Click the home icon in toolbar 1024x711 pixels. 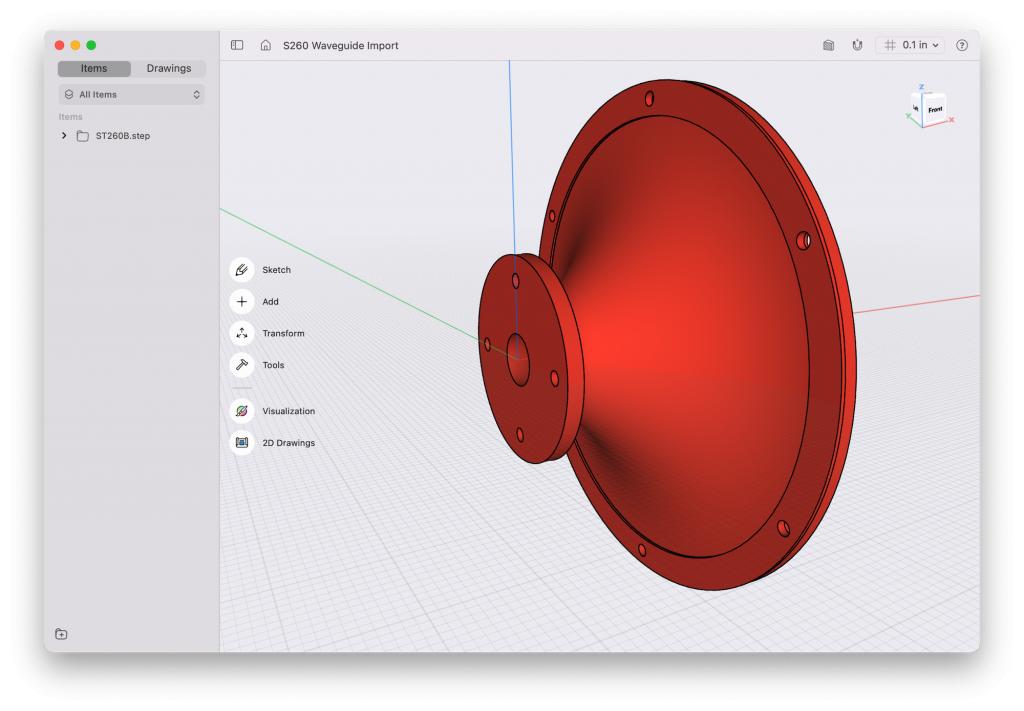(x=265, y=45)
